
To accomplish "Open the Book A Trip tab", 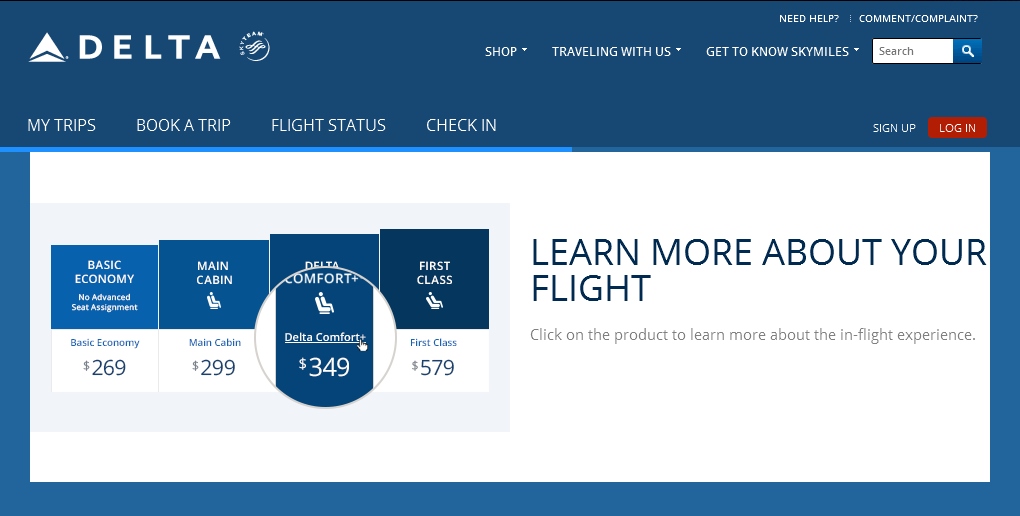I will click(x=183, y=125).
